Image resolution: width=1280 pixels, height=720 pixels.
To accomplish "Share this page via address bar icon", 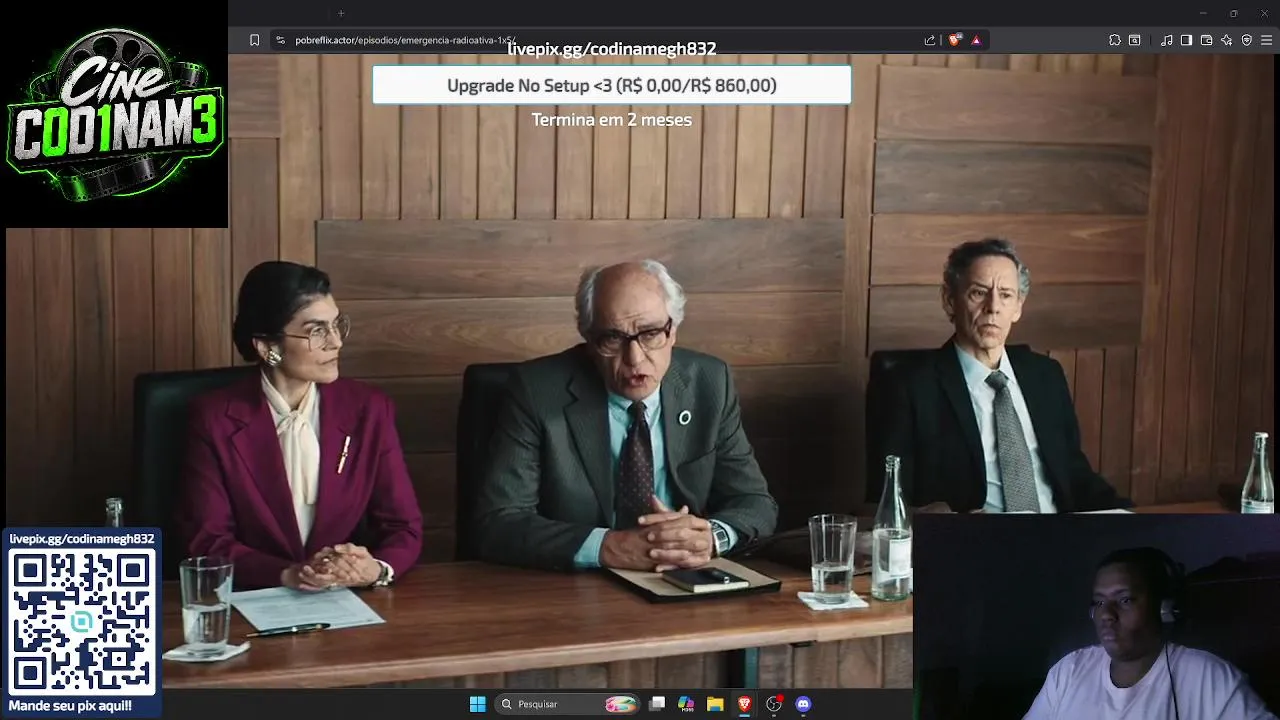I will coord(930,40).
